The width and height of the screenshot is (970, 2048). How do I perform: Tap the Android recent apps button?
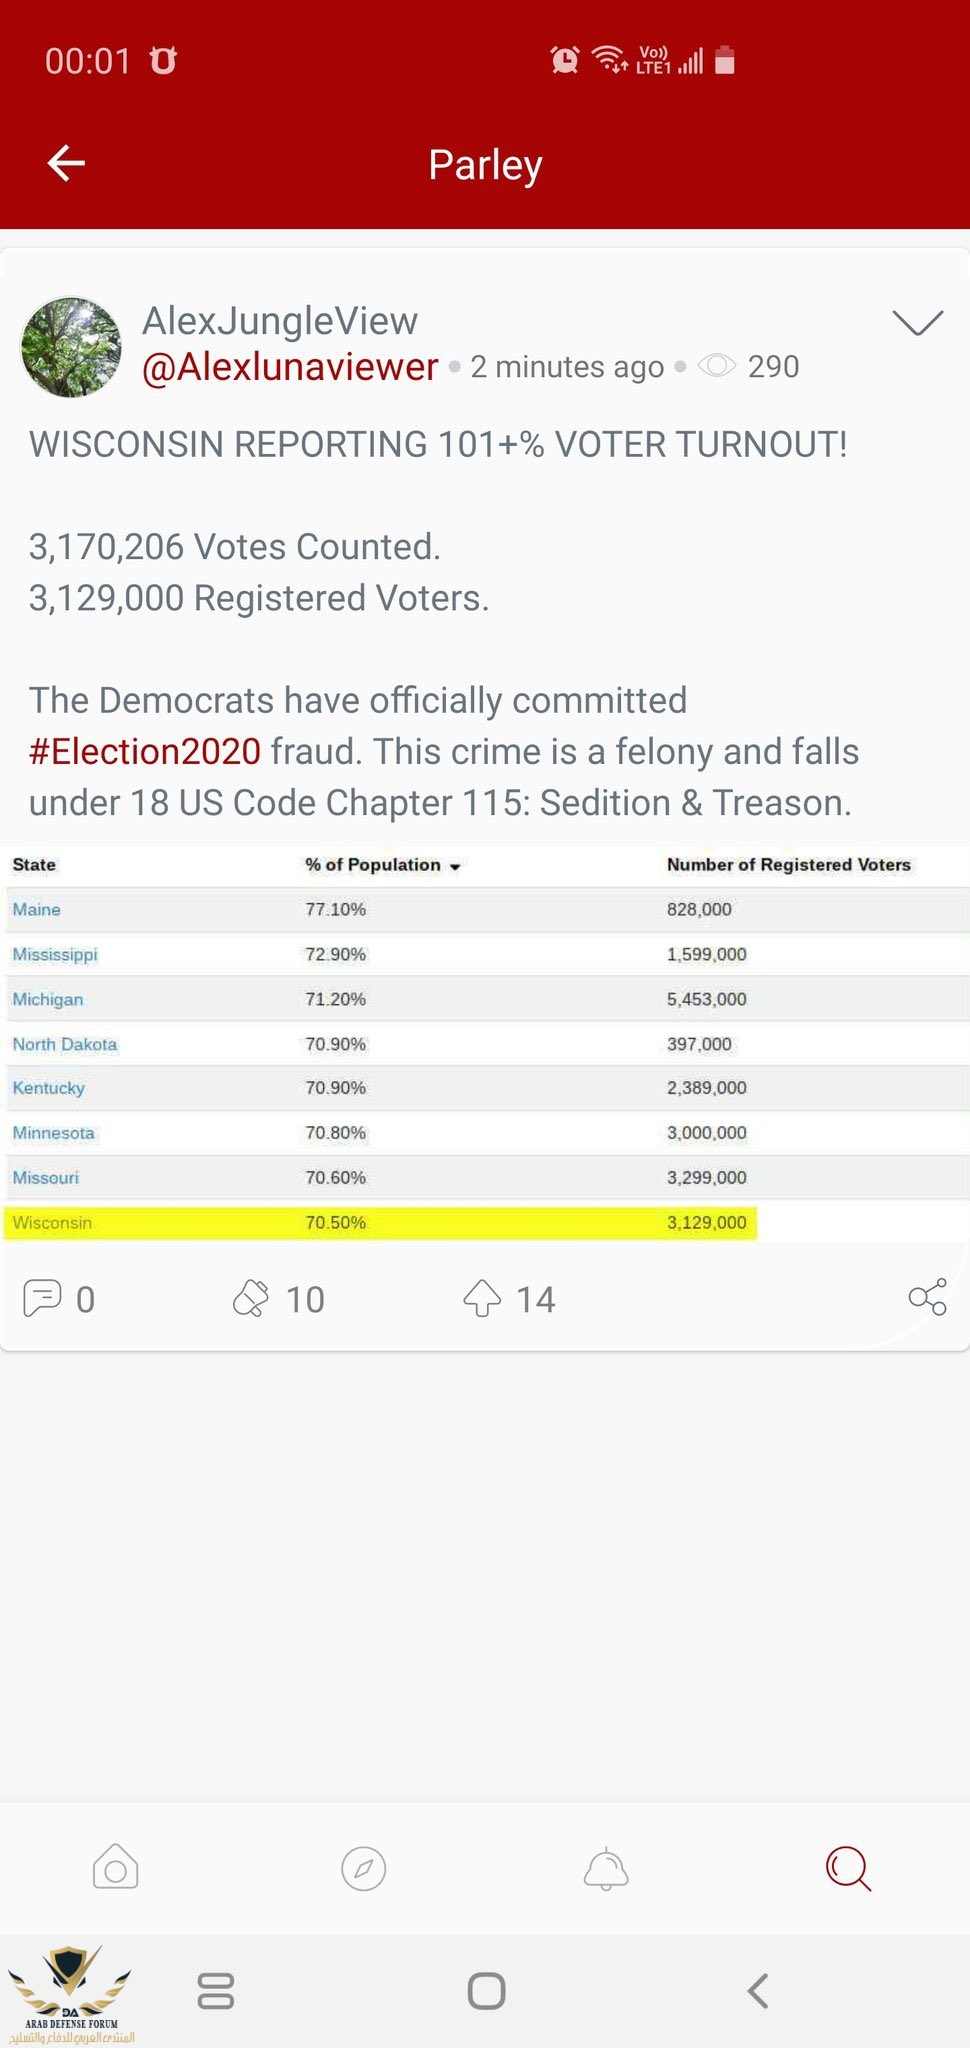(x=216, y=1991)
